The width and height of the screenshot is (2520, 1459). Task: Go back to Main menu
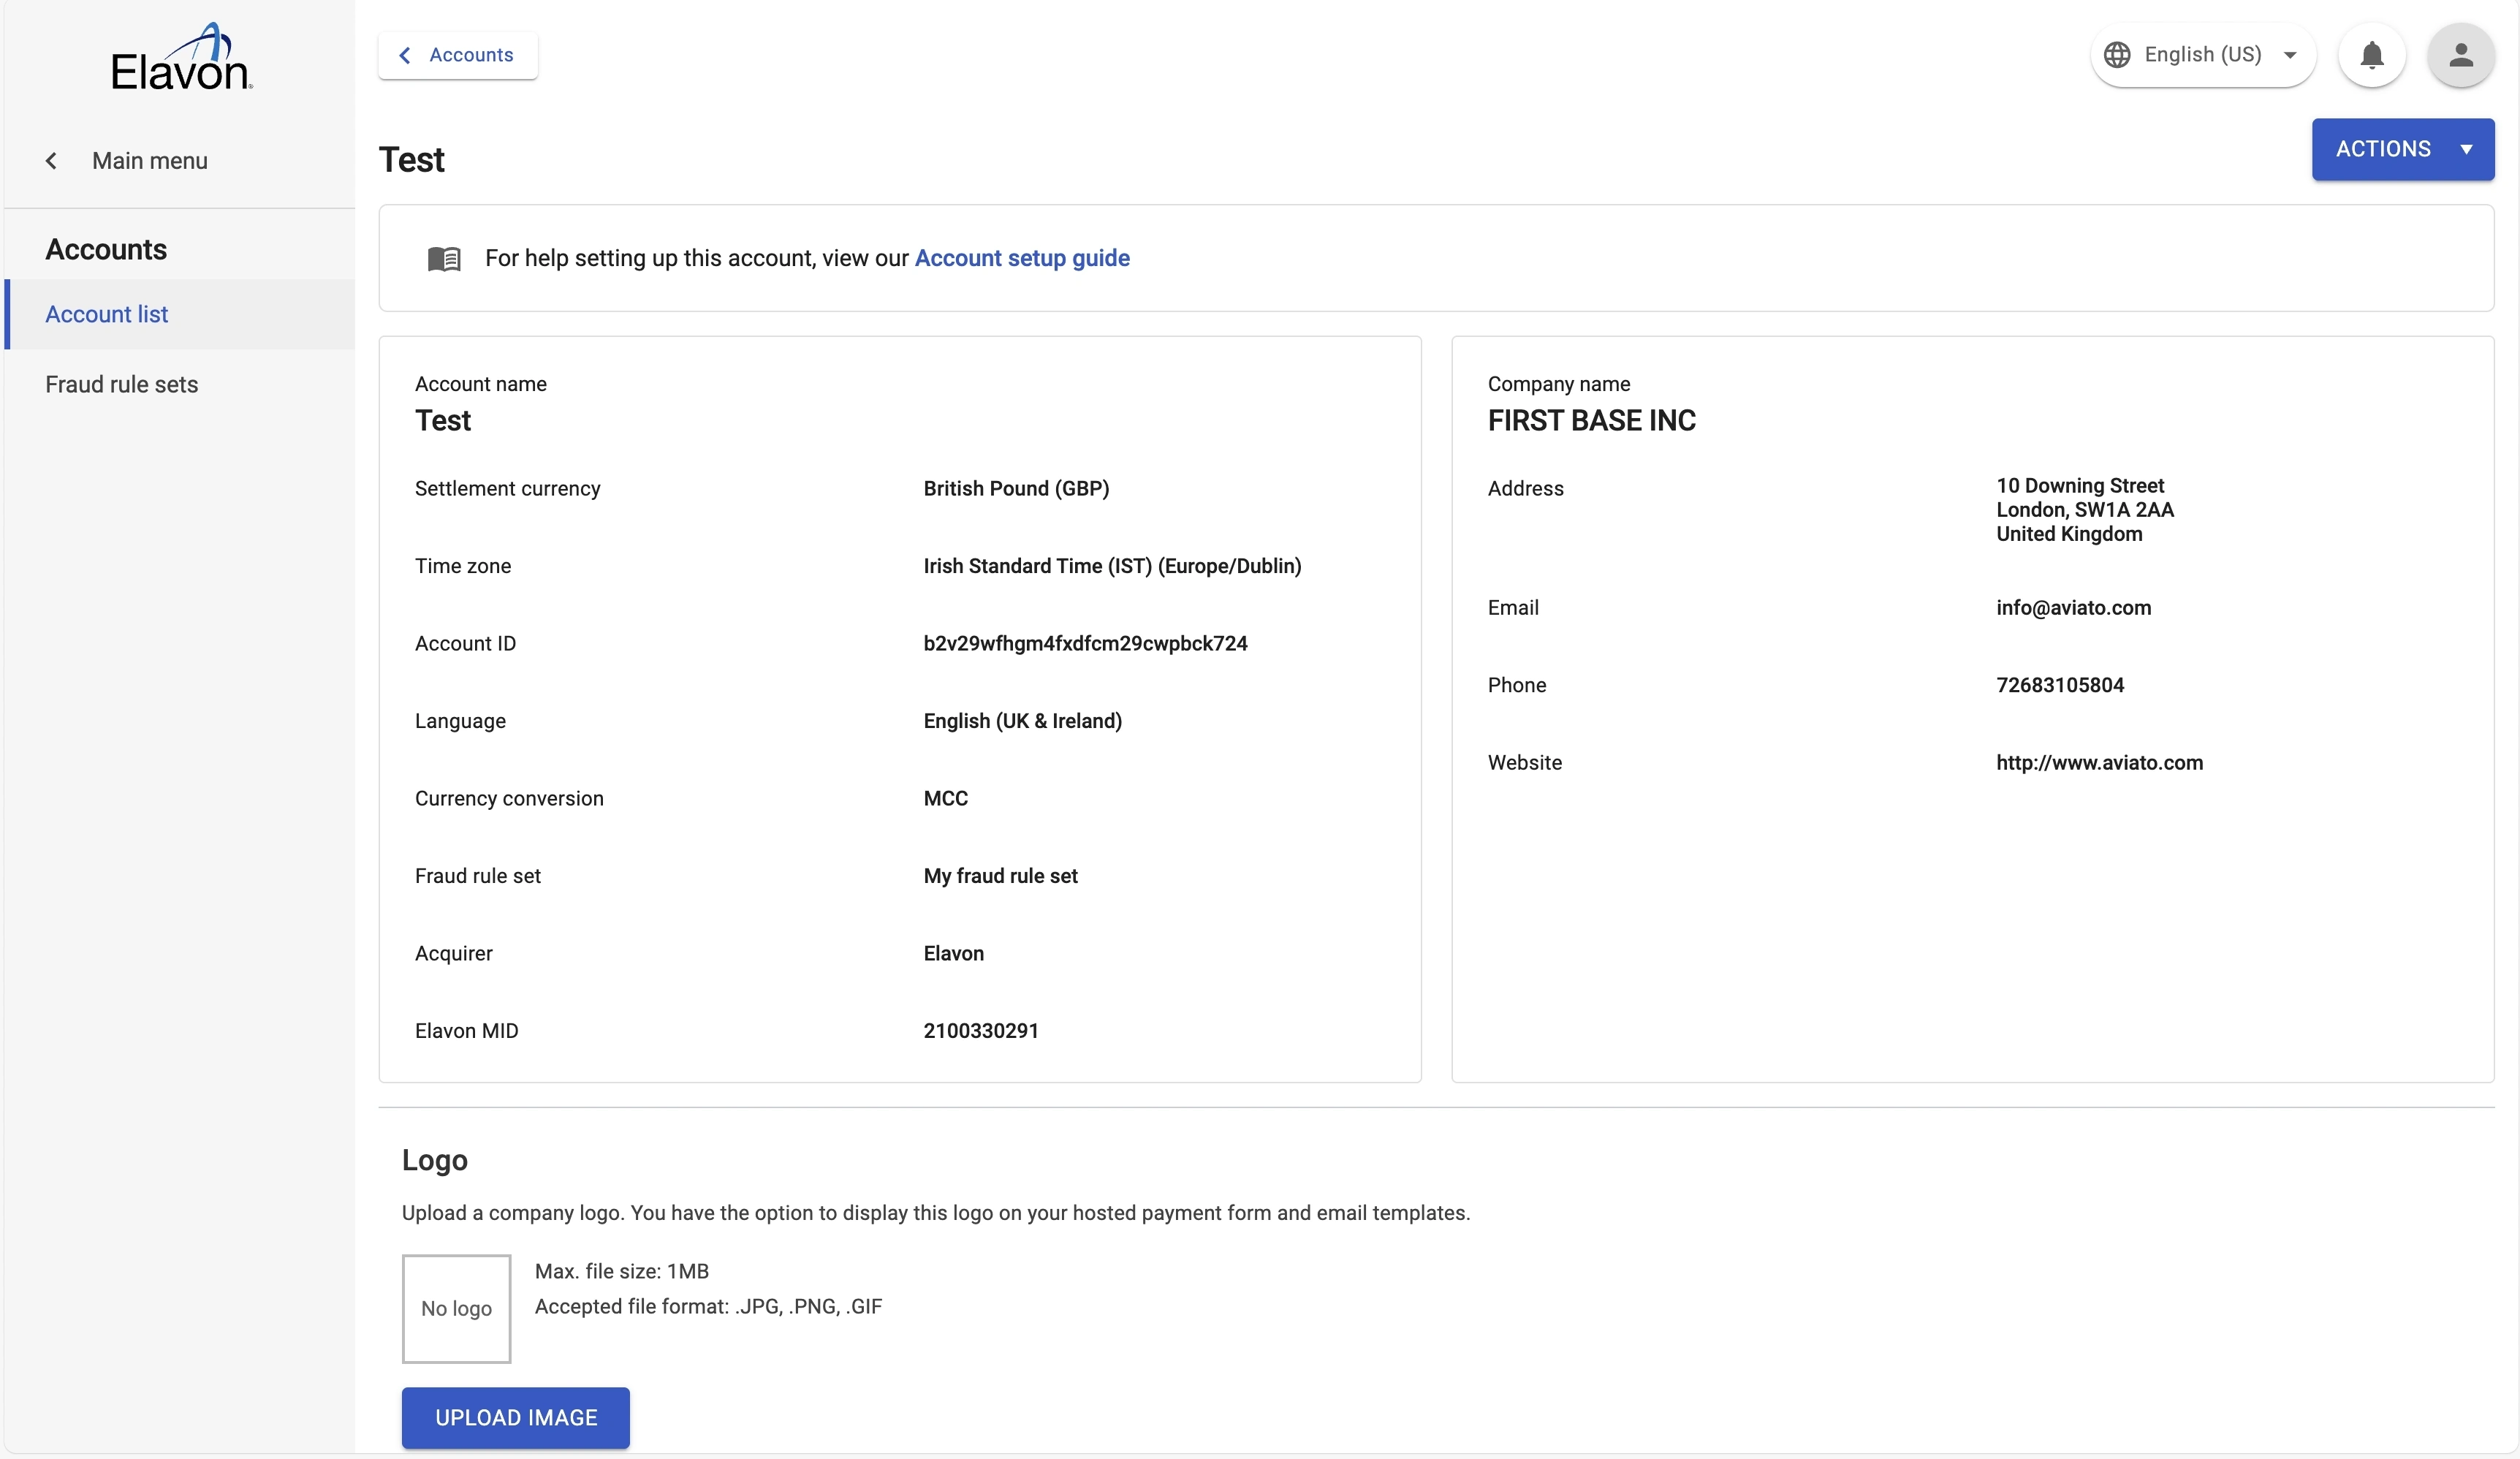click(x=149, y=161)
